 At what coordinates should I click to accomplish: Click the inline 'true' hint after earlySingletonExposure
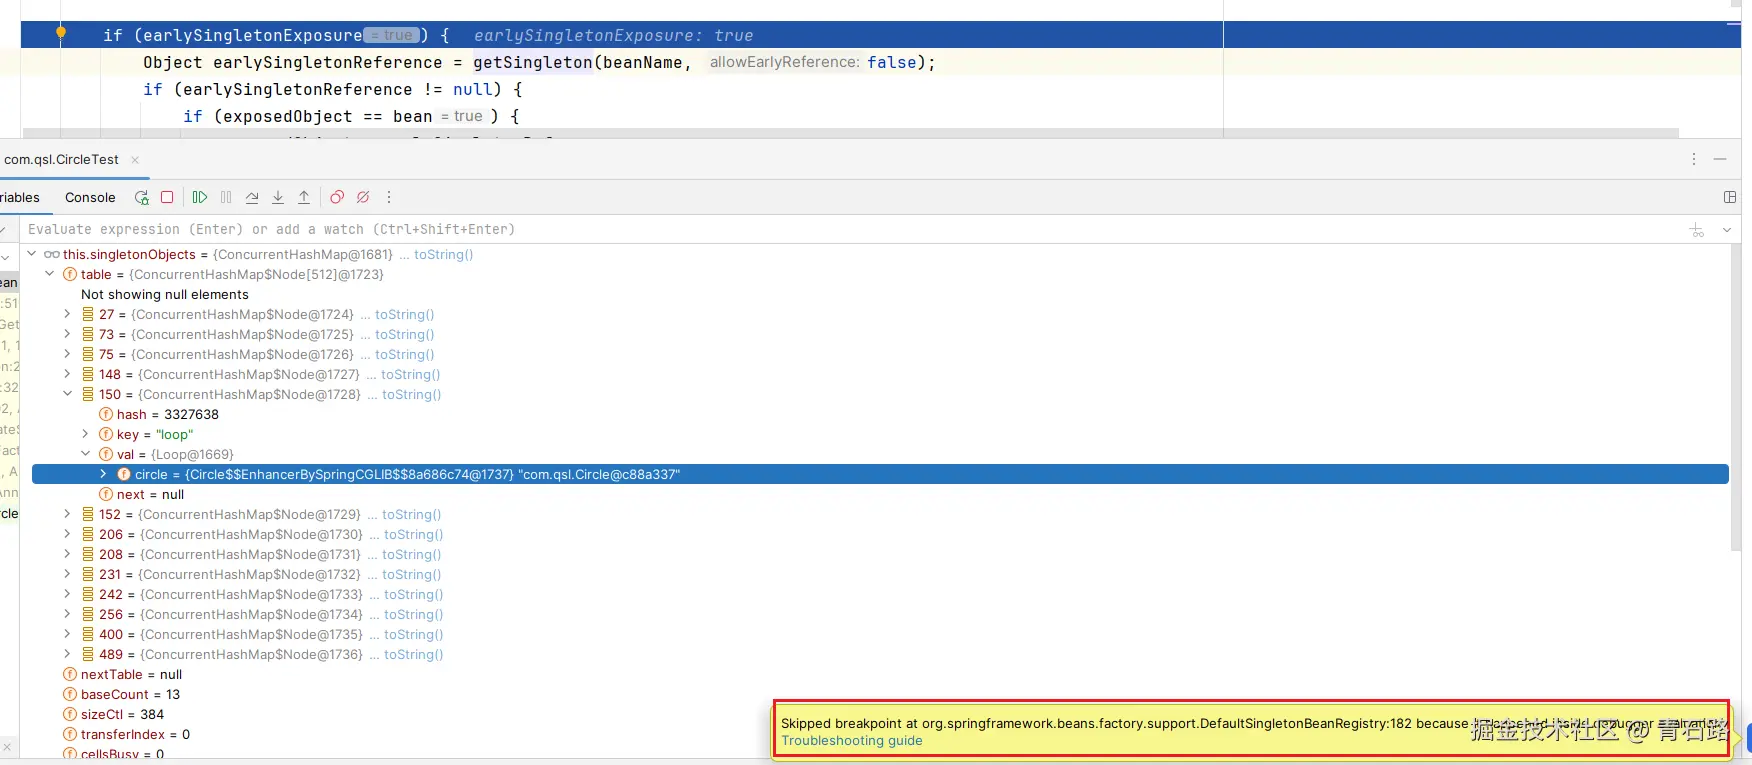click(392, 35)
